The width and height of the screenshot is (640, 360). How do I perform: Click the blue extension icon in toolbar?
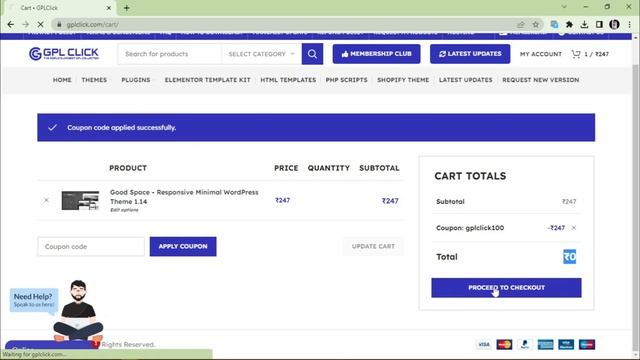(x=554, y=24)
